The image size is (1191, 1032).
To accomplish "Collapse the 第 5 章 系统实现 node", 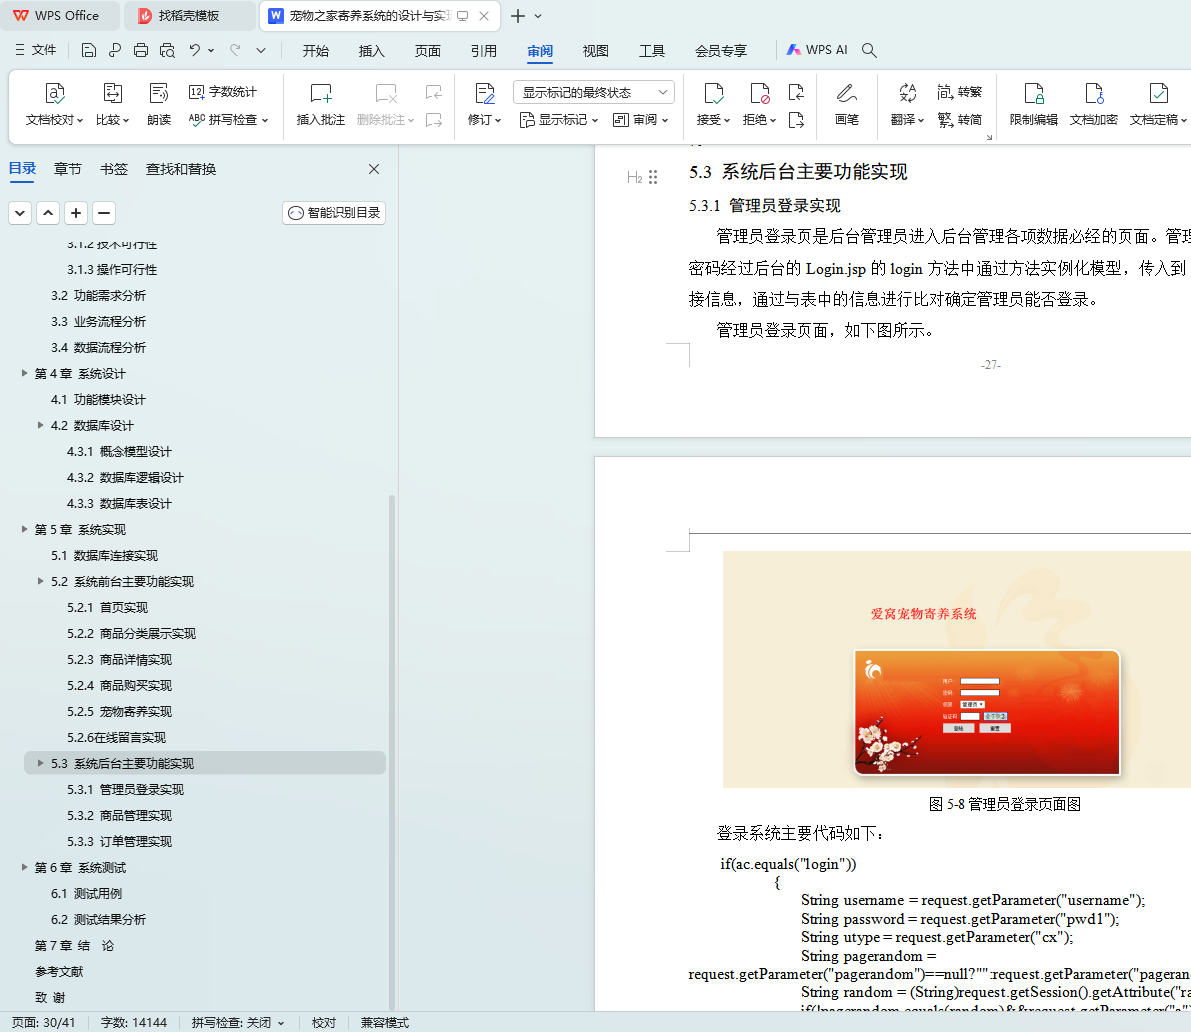I will click(x=24, y=529).
